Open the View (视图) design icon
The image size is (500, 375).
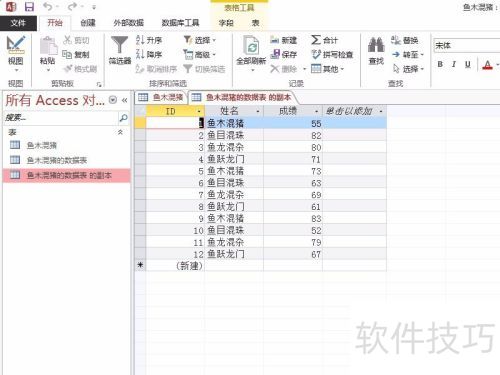point(16,45)
